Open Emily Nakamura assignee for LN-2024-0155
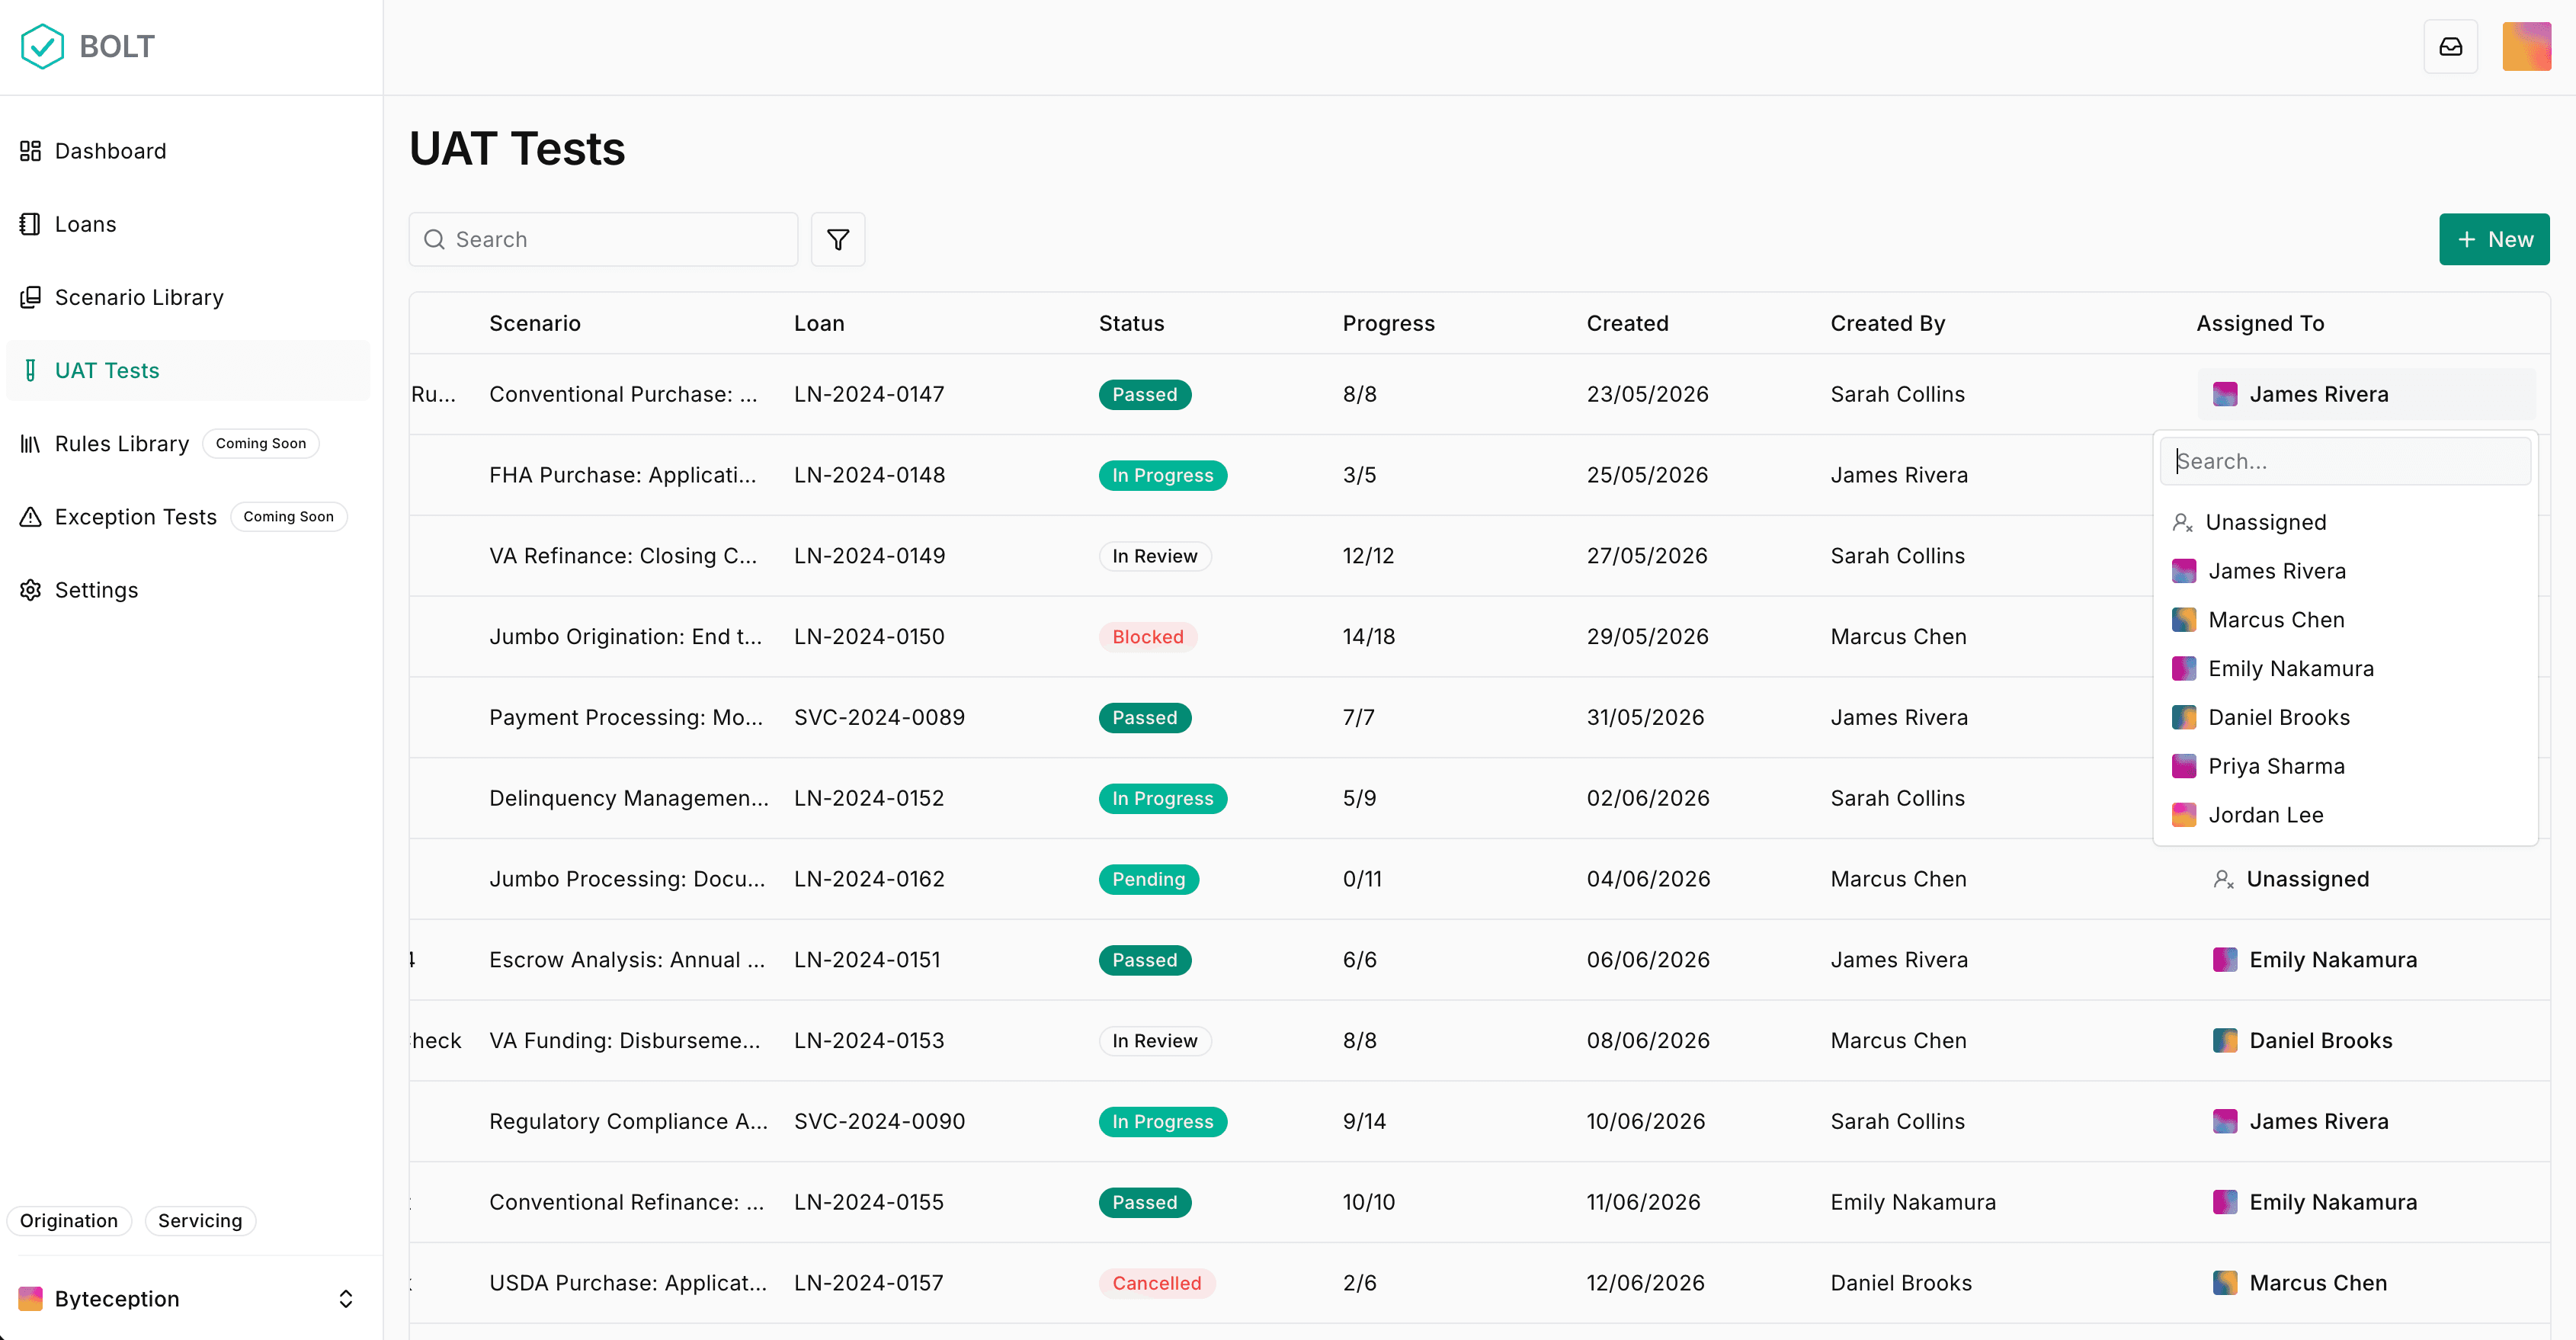This screenshot has height=1340, width=2576. pyautogui.click(x=2366, y=1202)
